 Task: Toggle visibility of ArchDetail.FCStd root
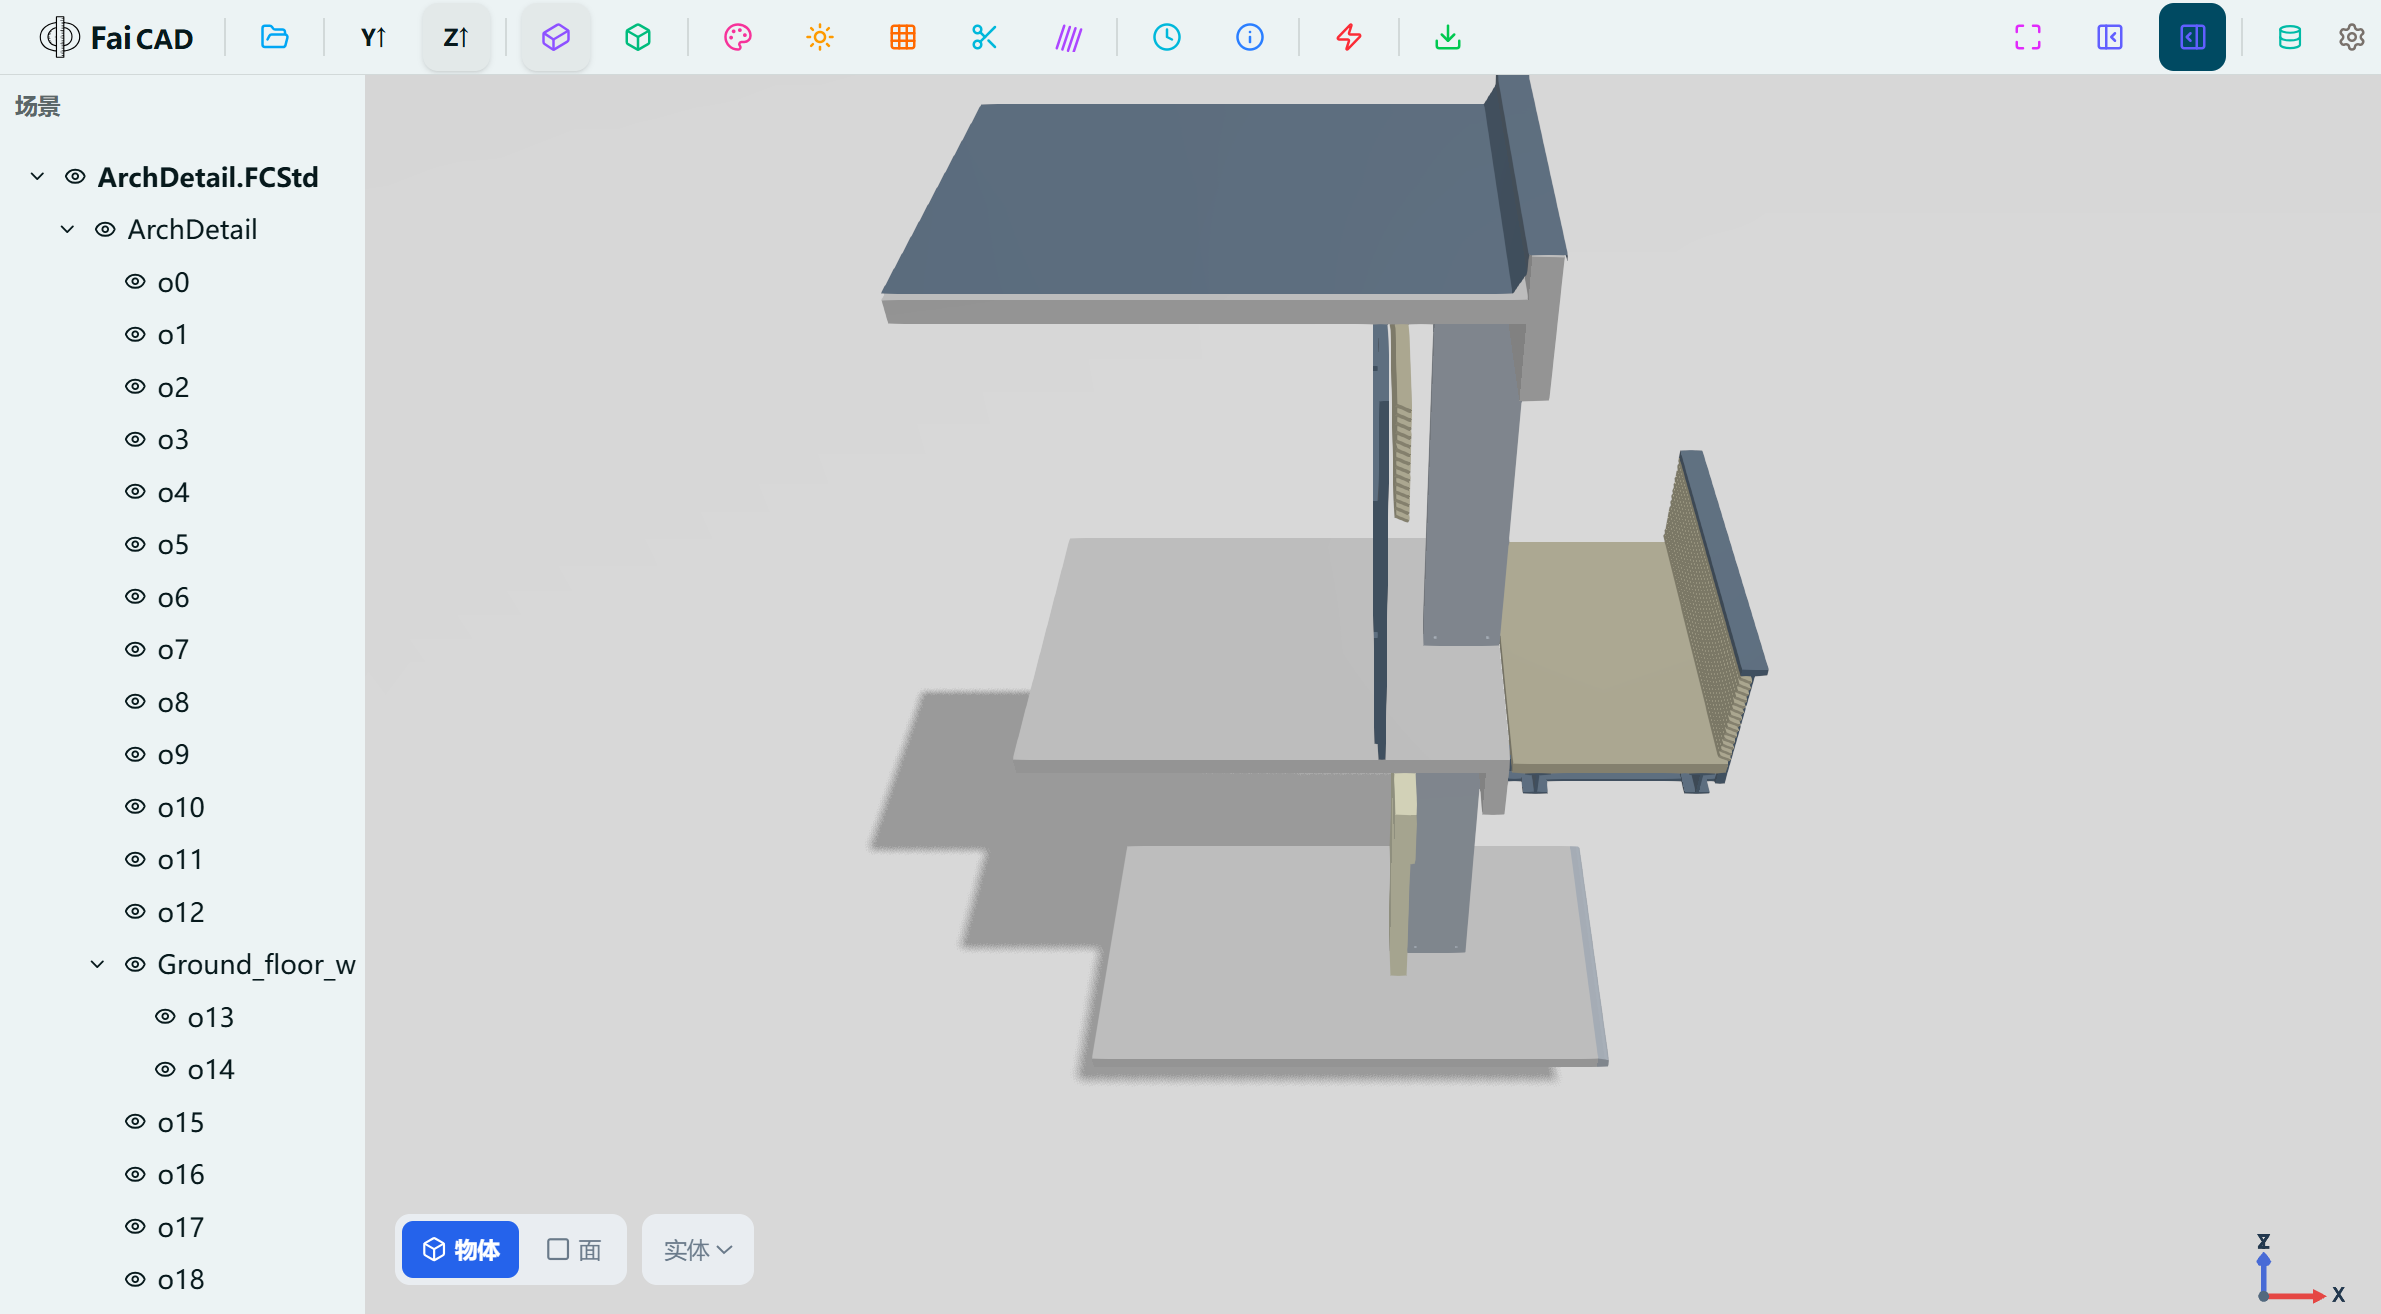[x=75, y=177]
